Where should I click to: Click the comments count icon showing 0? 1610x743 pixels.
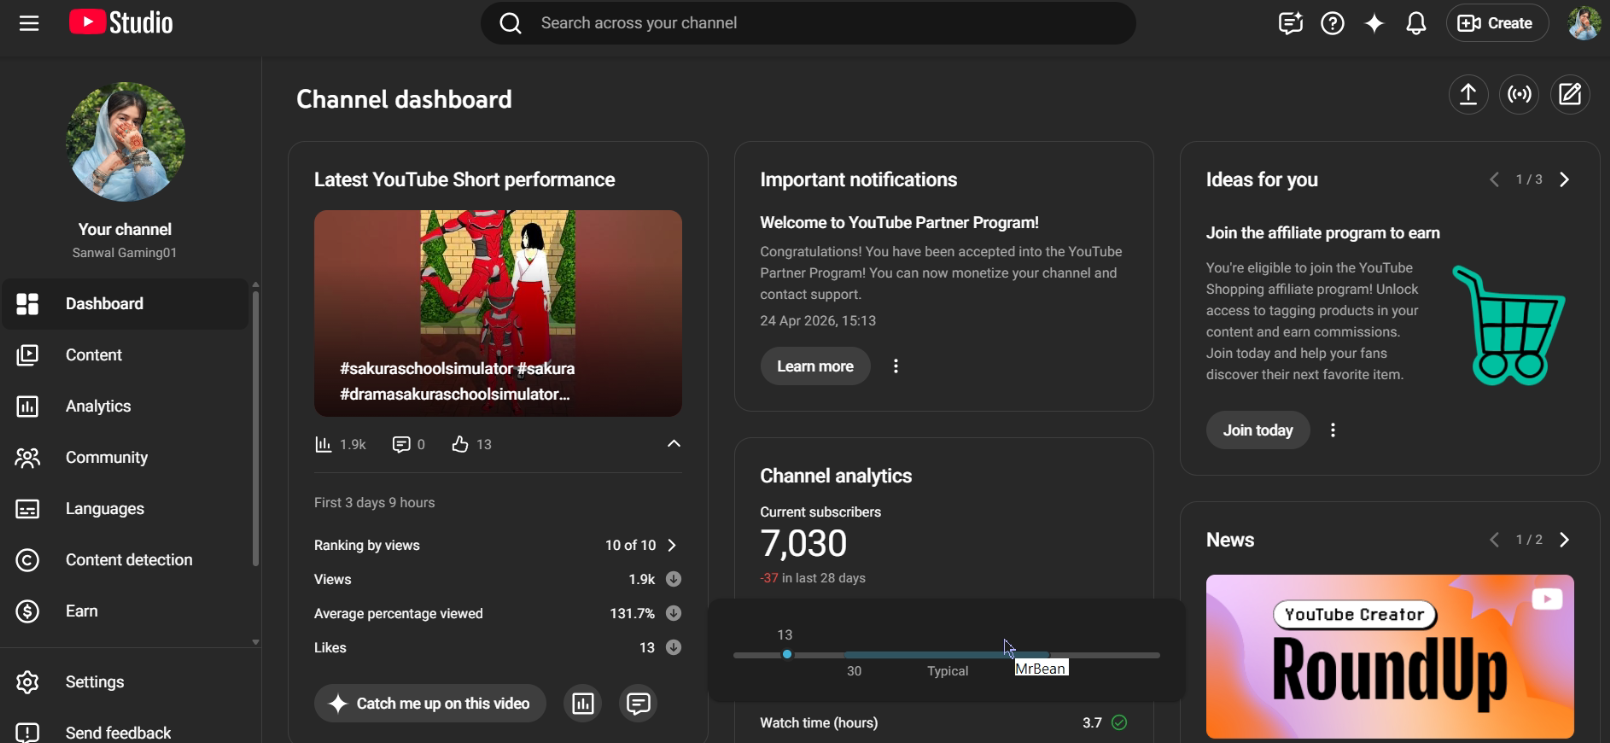point(401,444)
